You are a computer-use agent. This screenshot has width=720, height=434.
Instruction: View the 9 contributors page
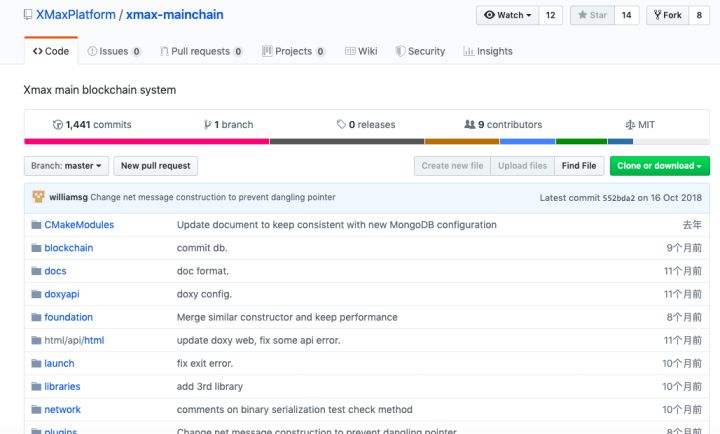[503, 124]
